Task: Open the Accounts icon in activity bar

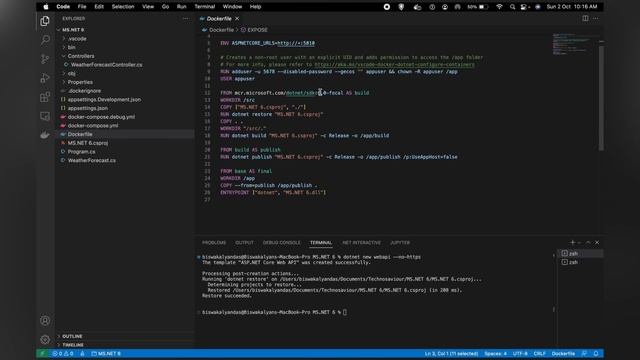Action: 45,320
